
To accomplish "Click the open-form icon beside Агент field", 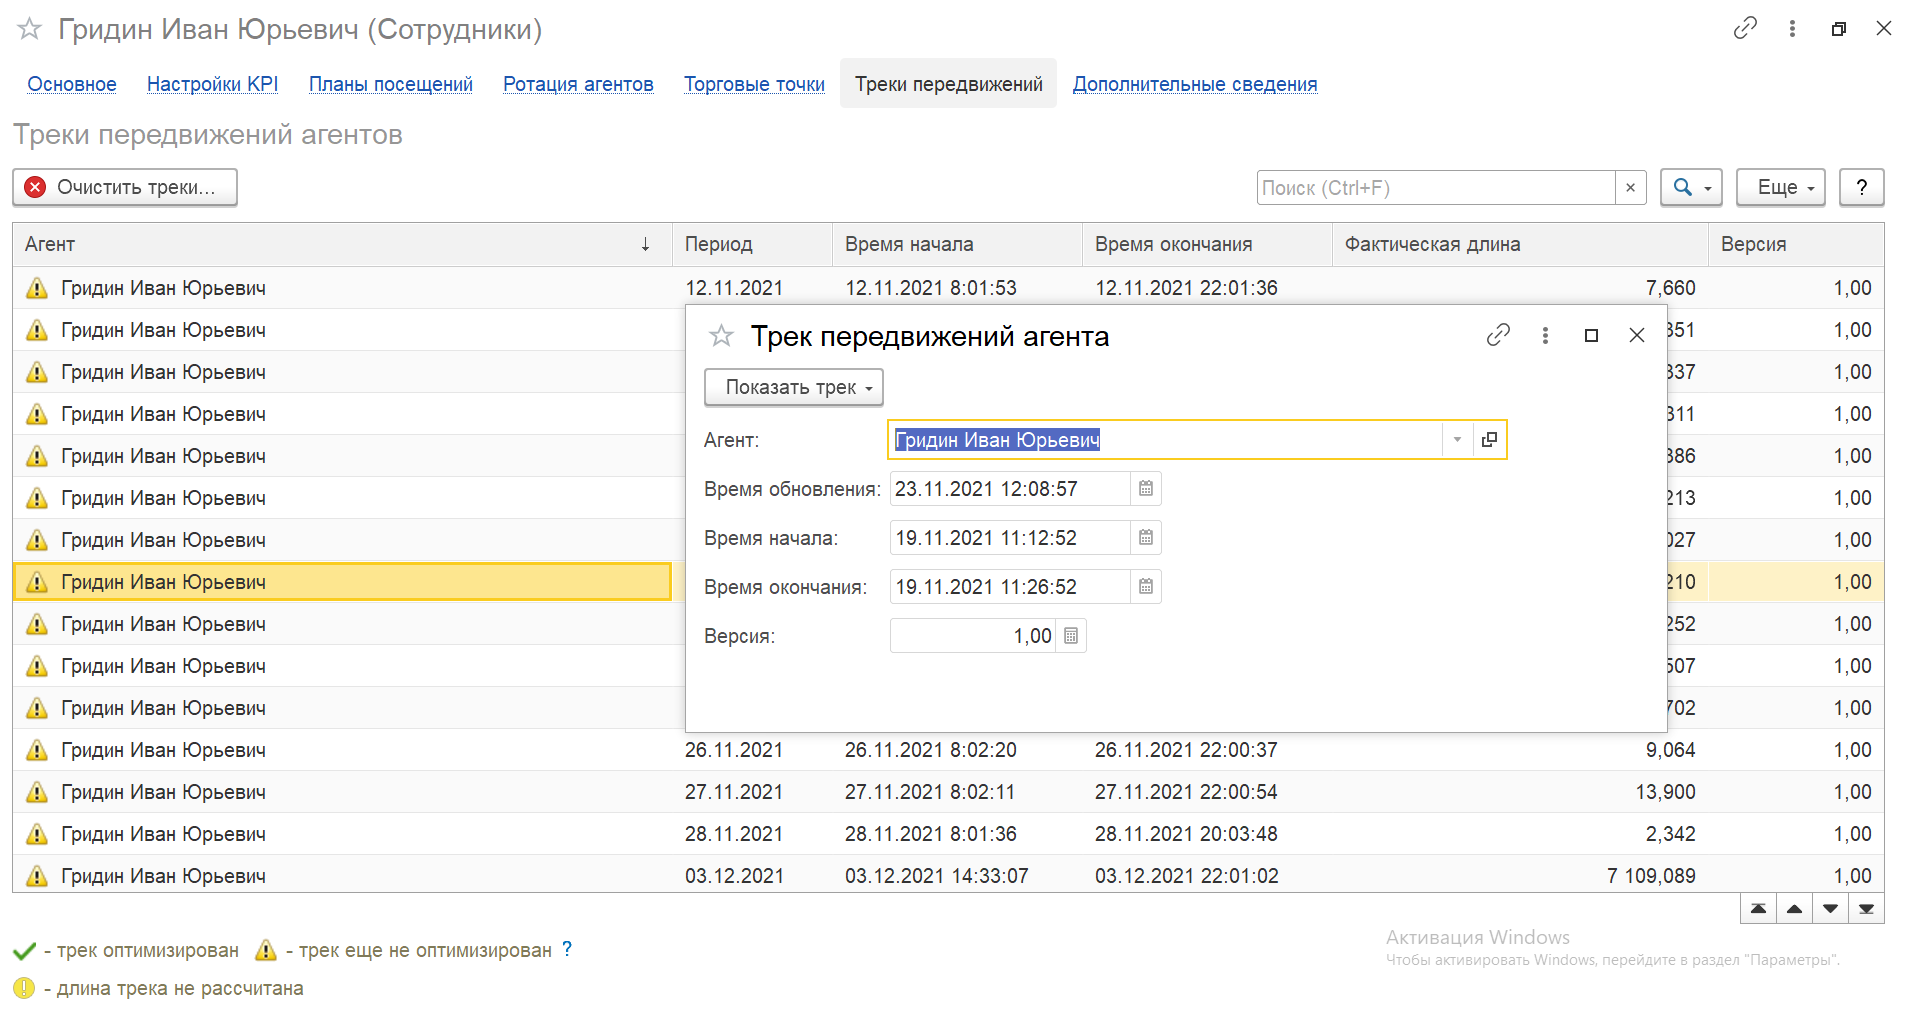I will point(1489,440).
